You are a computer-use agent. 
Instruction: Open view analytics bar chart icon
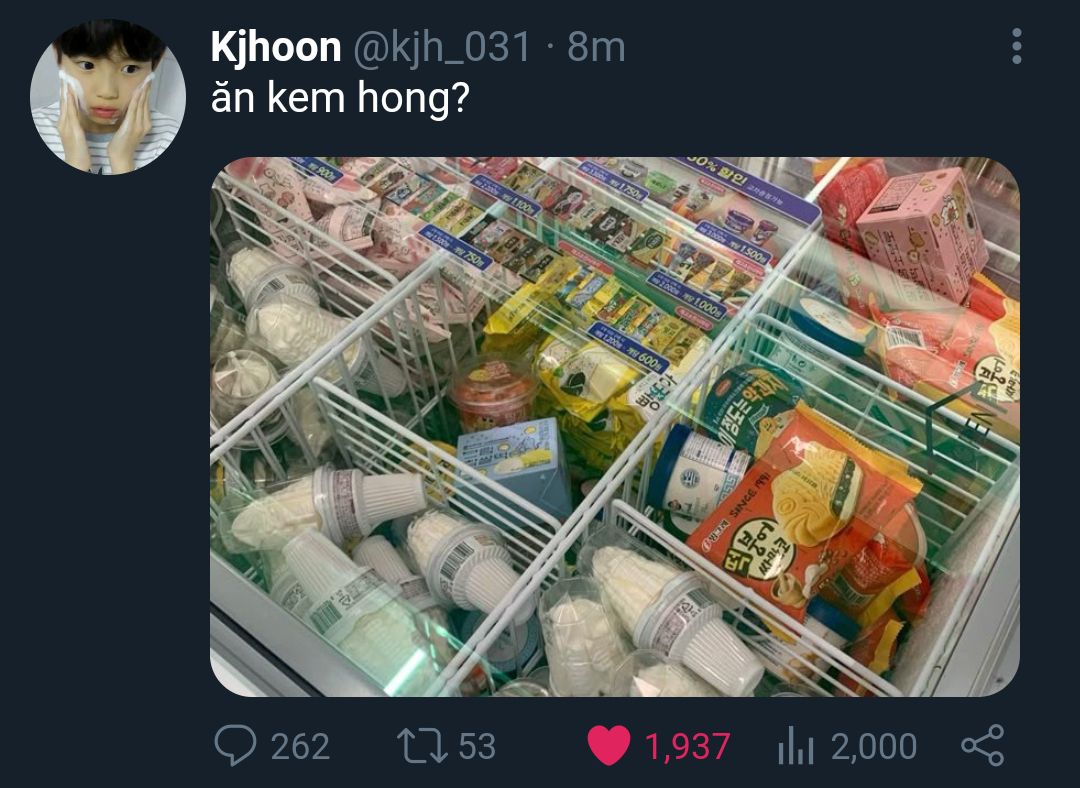pyautogui.click(x=796, y=746)
